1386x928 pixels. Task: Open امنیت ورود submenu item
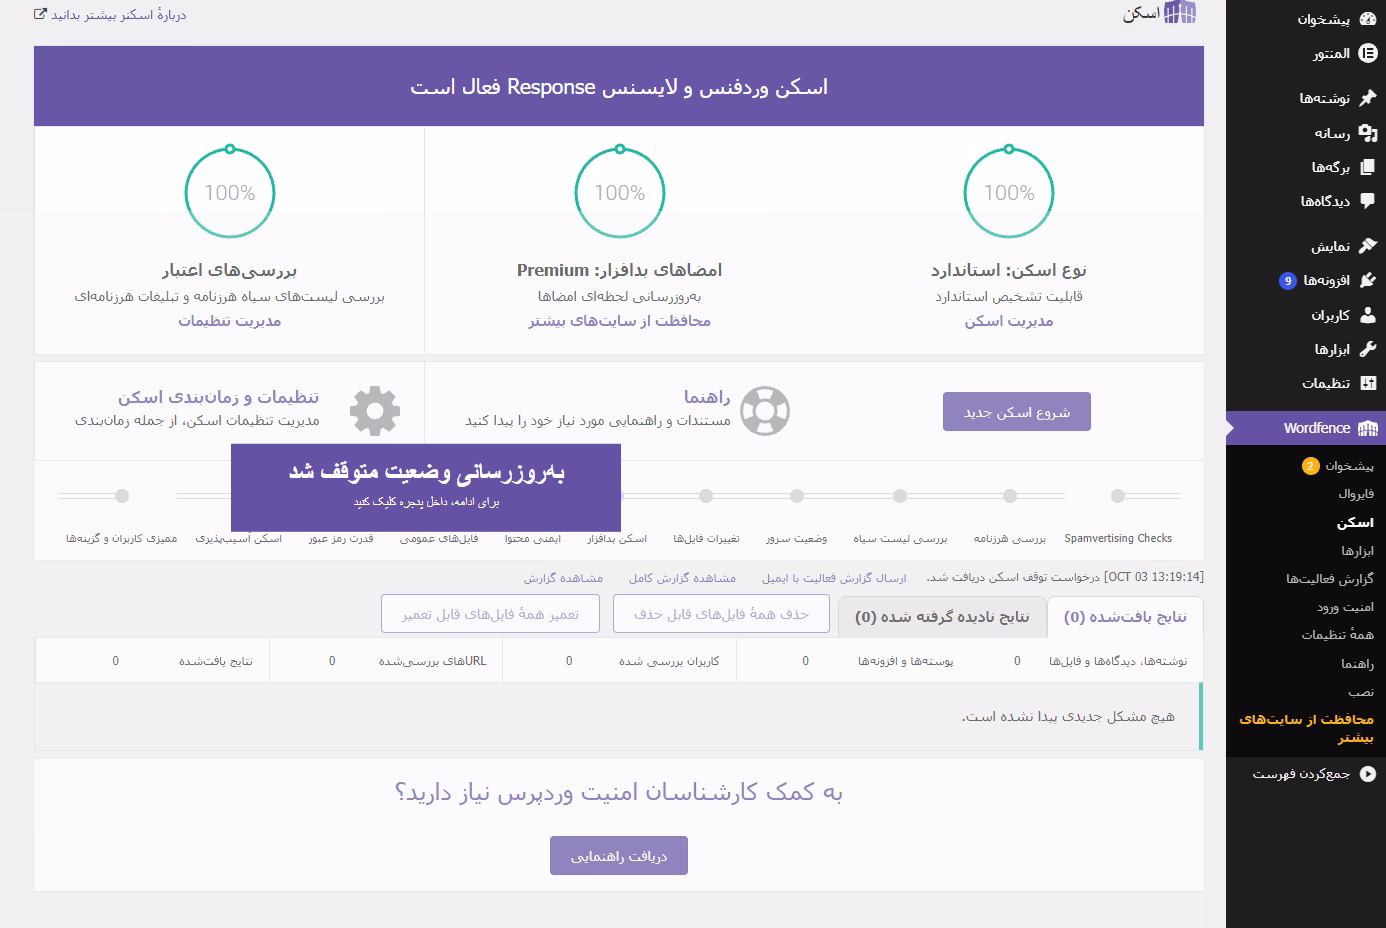[x=1345, y=607]
